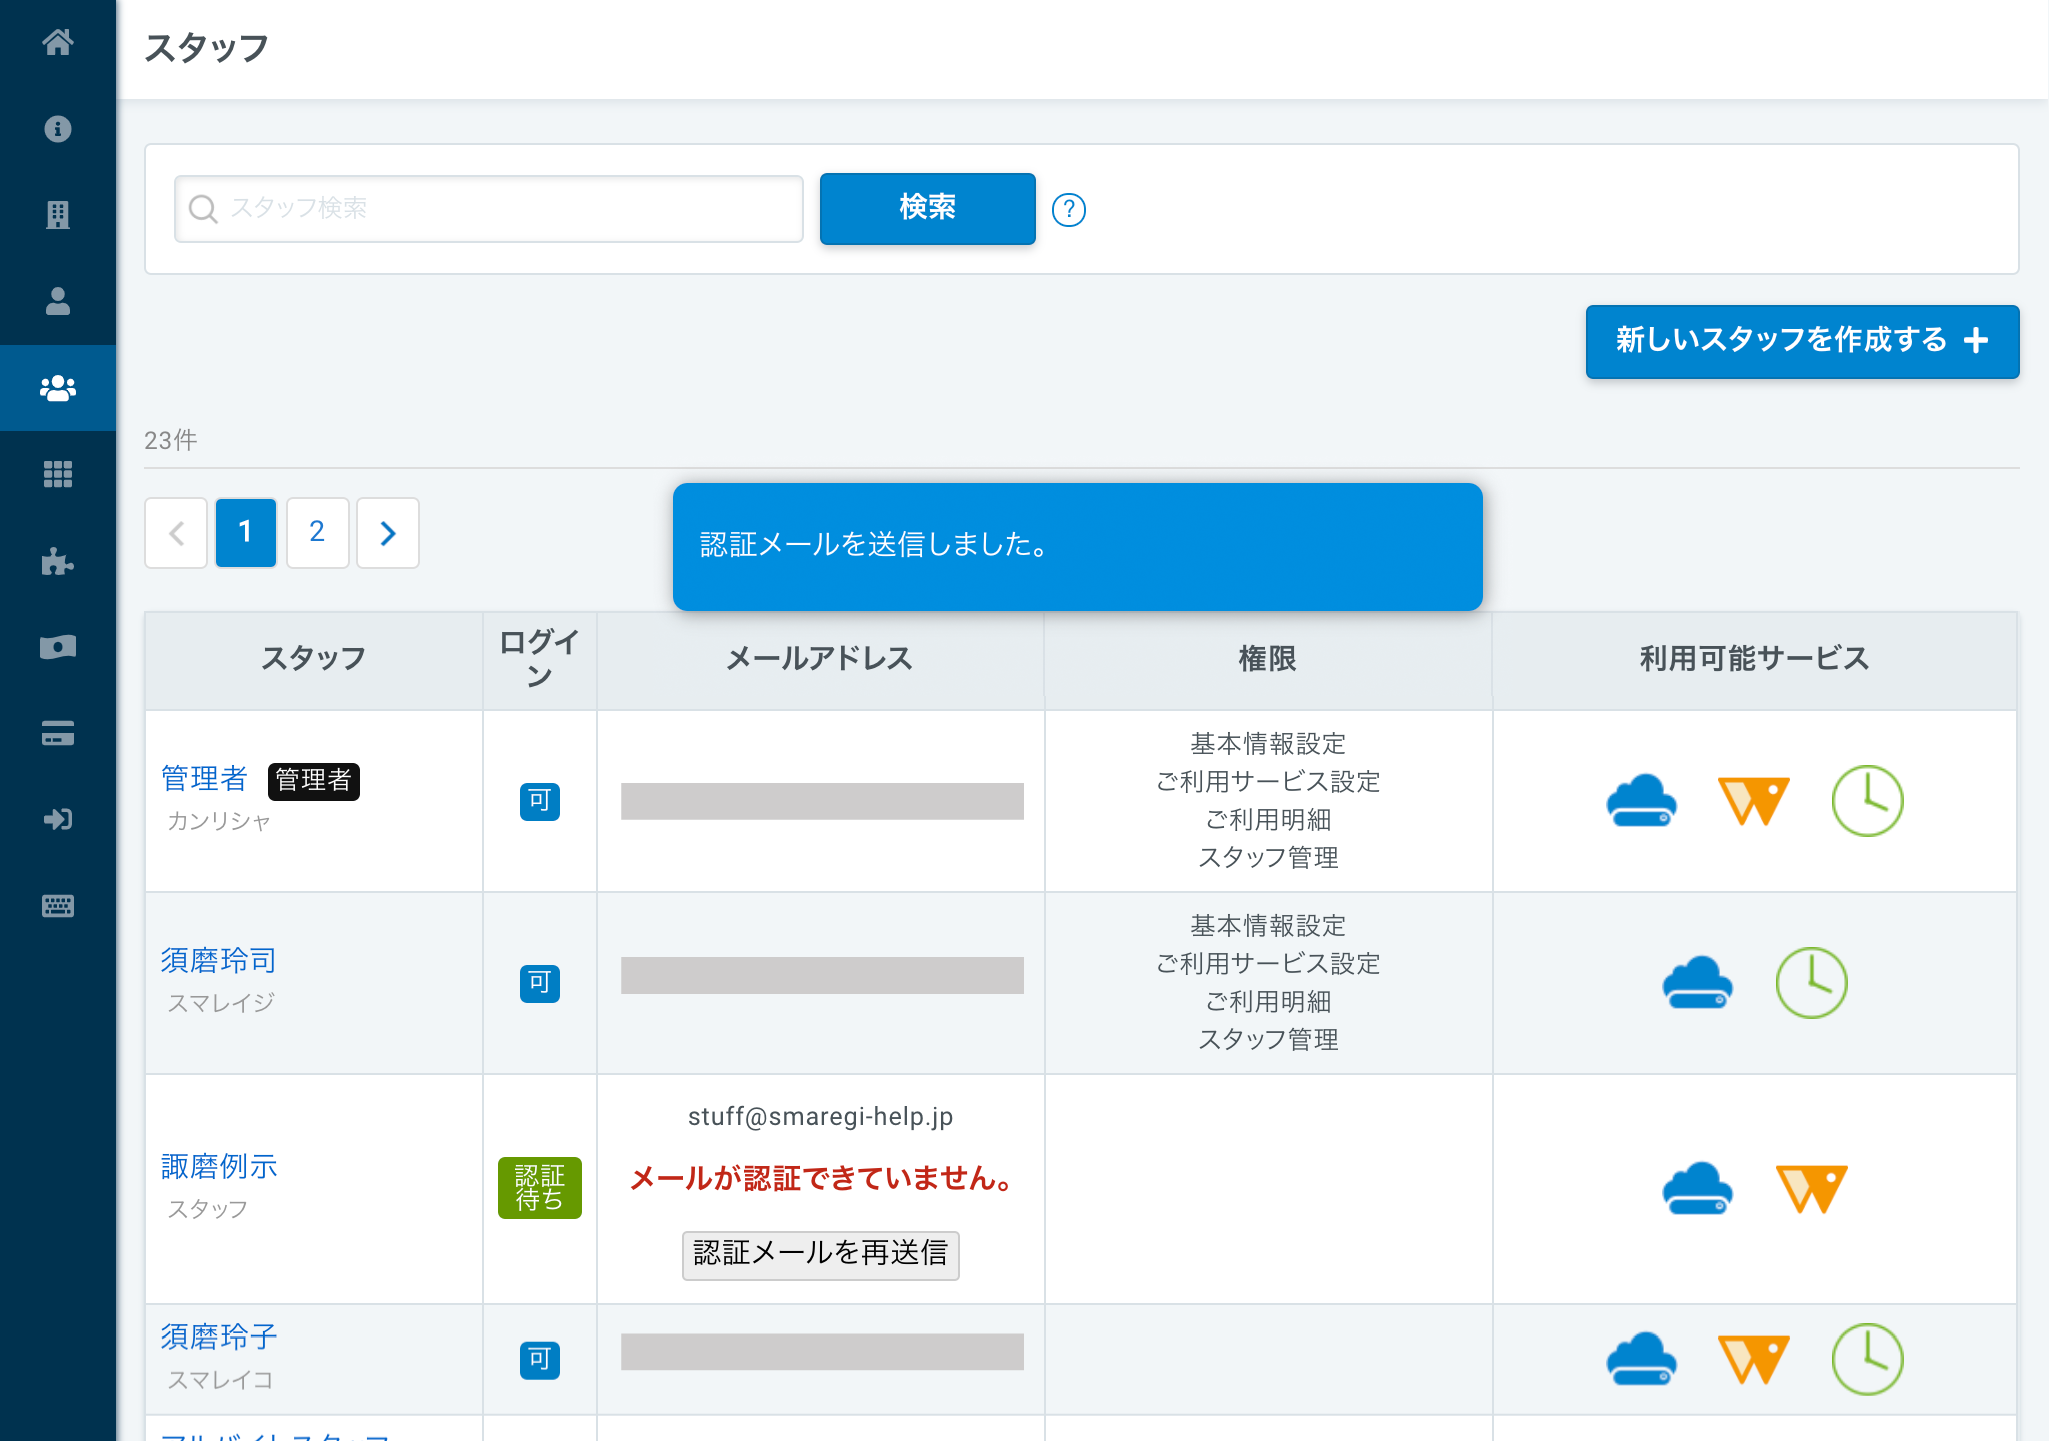Image resolution: width=2049 pixels, height=1441 pixels.
Task: Resend verification with 認証メールを再送信 button
Action: pyautogui.click(x=820, y=1255)
